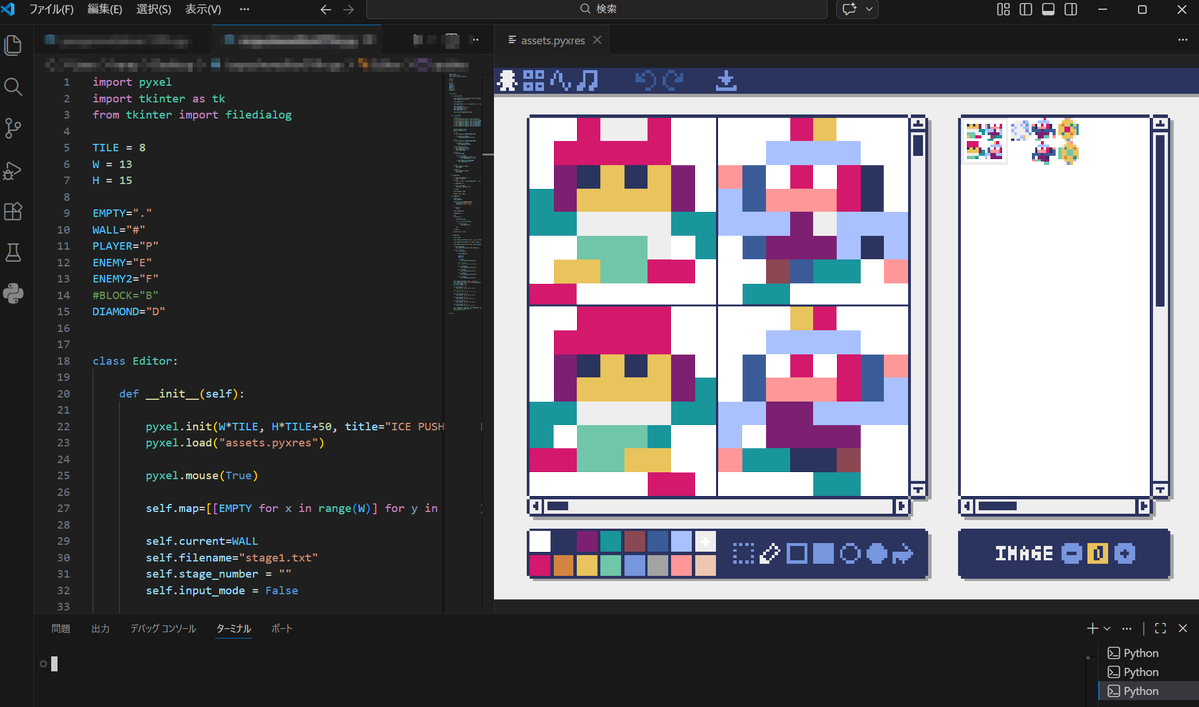Switch to the Pyxel tilemap editor
1199x707 pixels.
click(534, 80)
